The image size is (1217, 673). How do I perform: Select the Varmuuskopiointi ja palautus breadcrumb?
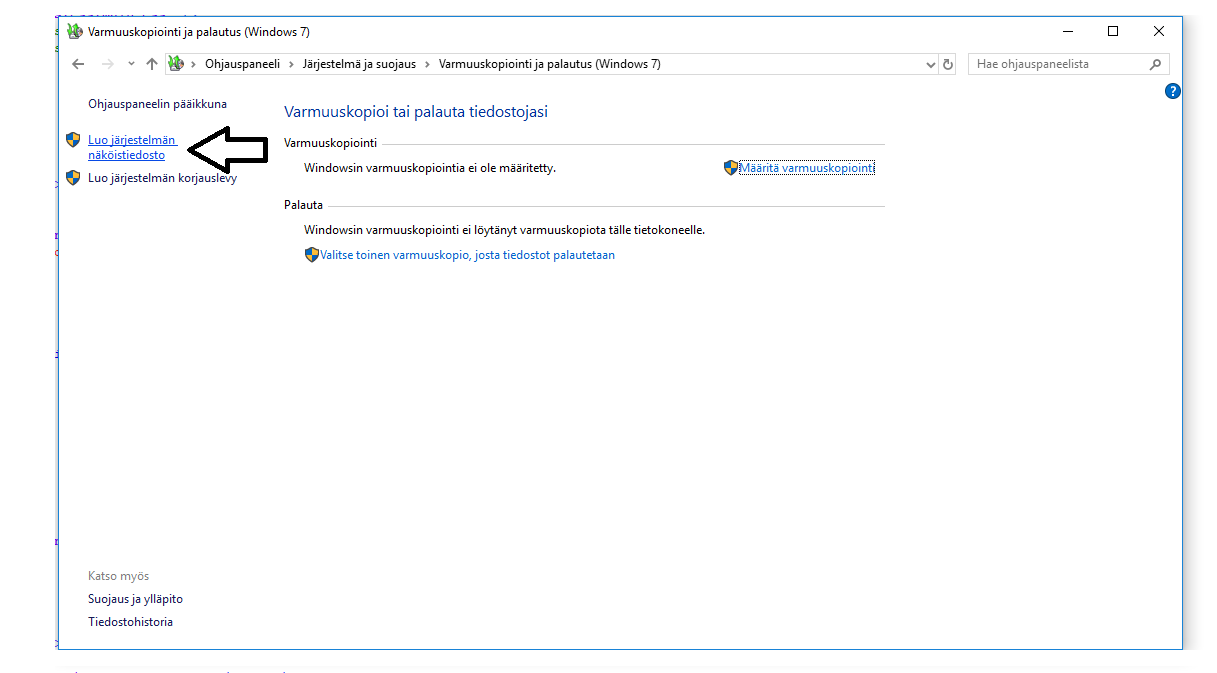(550, 64)
